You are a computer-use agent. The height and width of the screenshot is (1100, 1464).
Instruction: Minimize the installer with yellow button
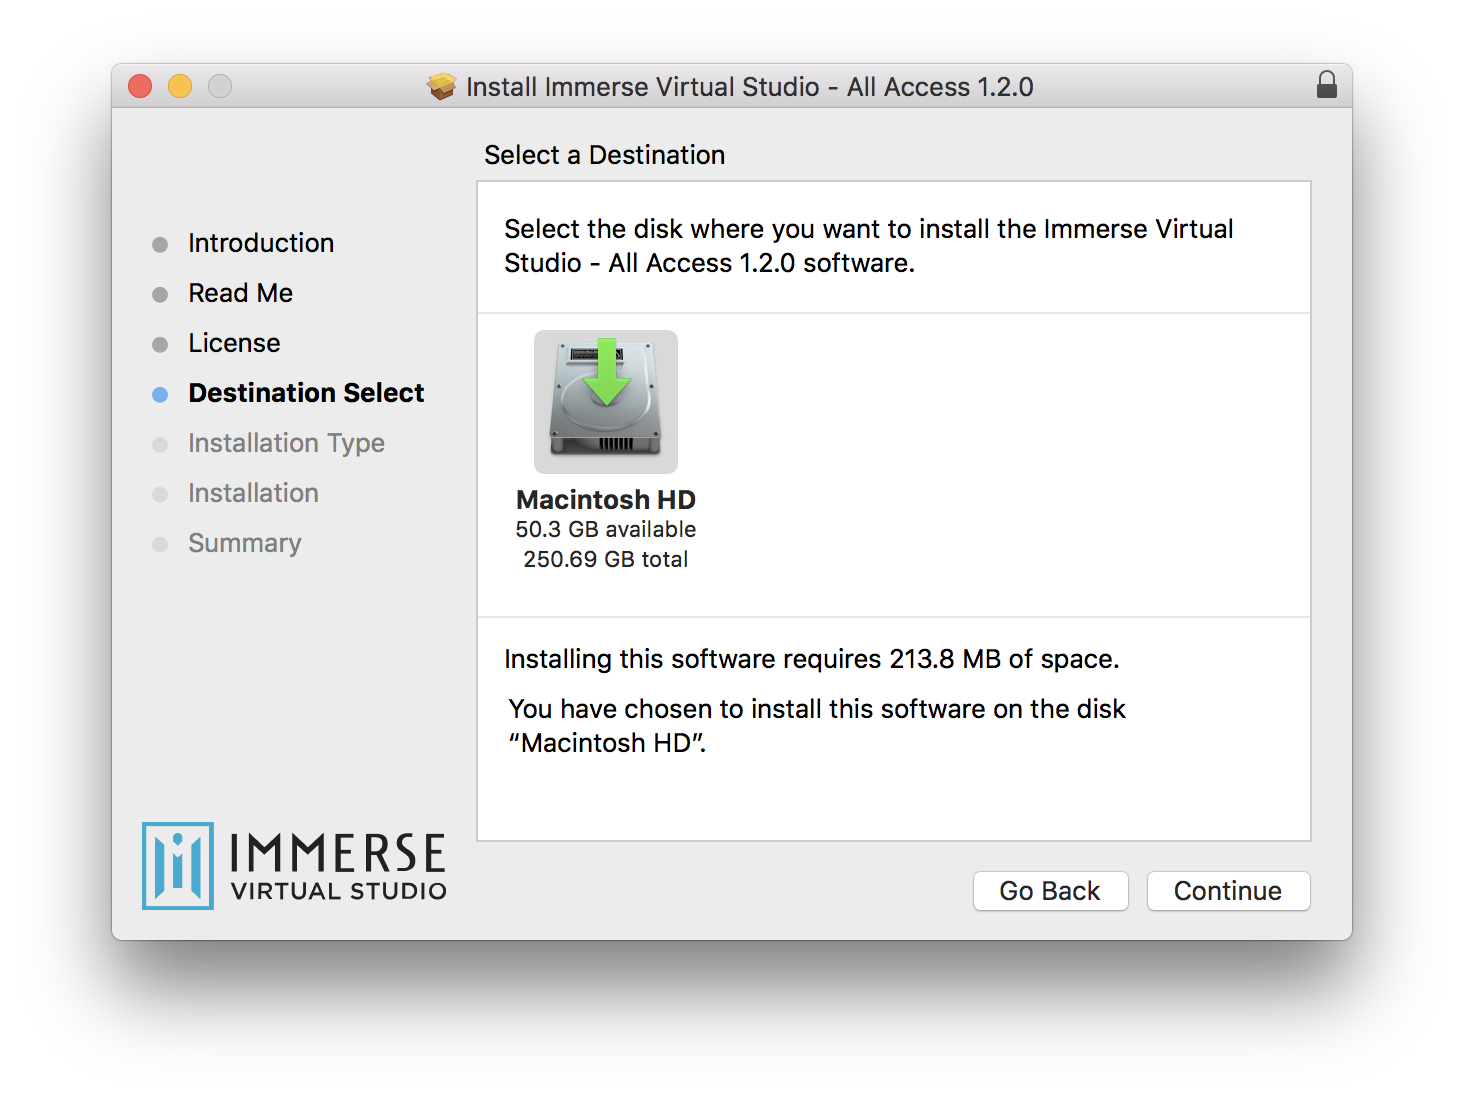pos(180,87)
